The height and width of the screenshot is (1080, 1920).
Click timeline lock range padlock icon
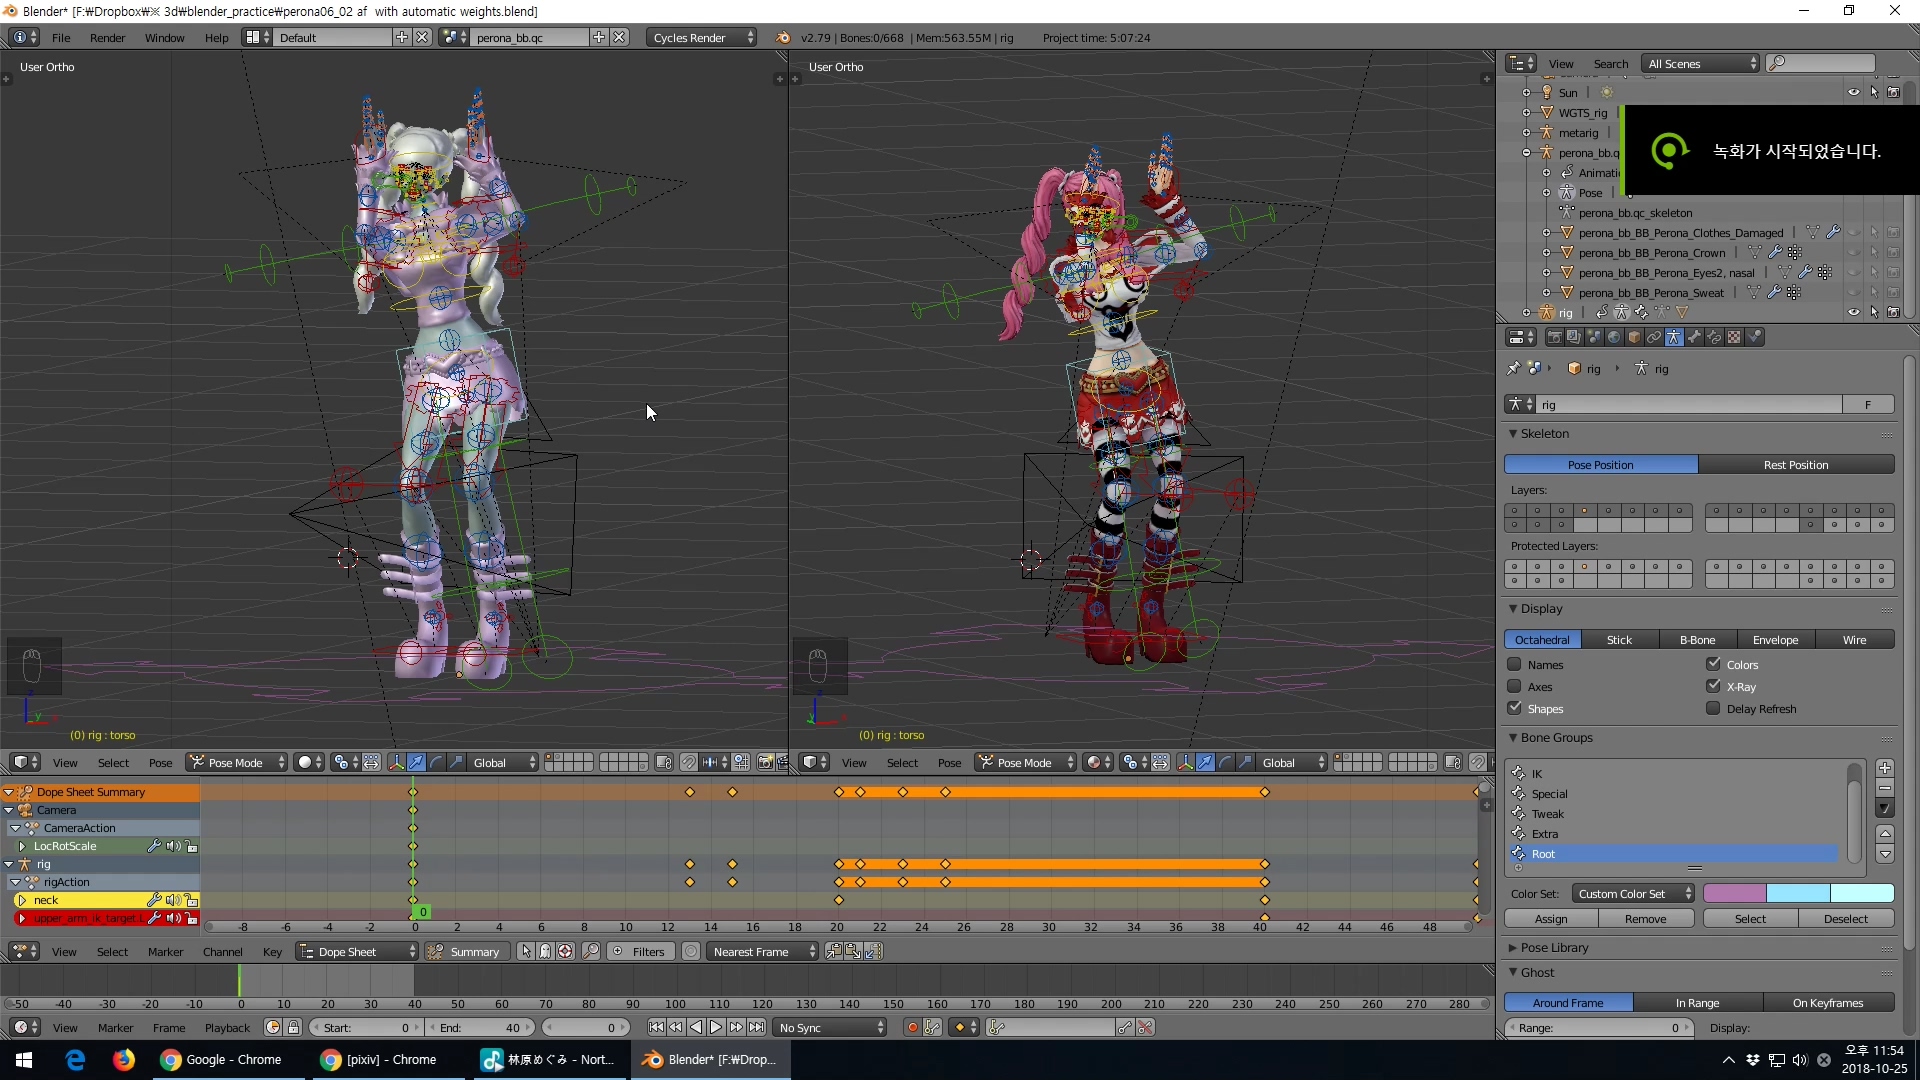click(293, 1027)
